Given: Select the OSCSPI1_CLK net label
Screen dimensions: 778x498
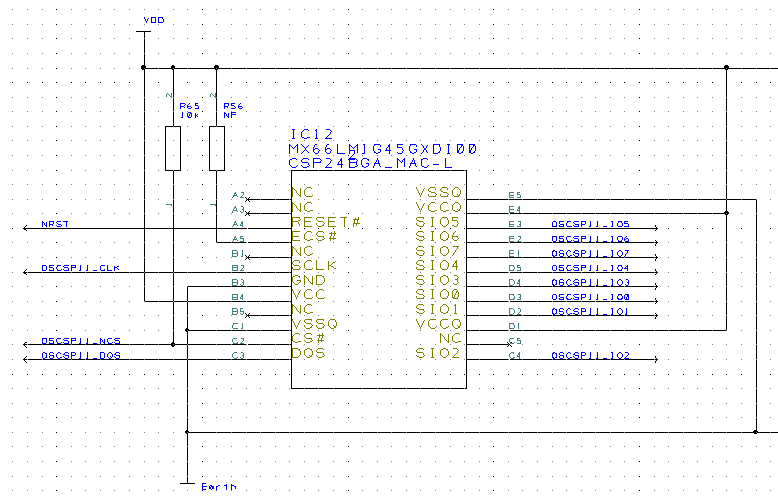Looking at the screenshot, I should point(80,268).
